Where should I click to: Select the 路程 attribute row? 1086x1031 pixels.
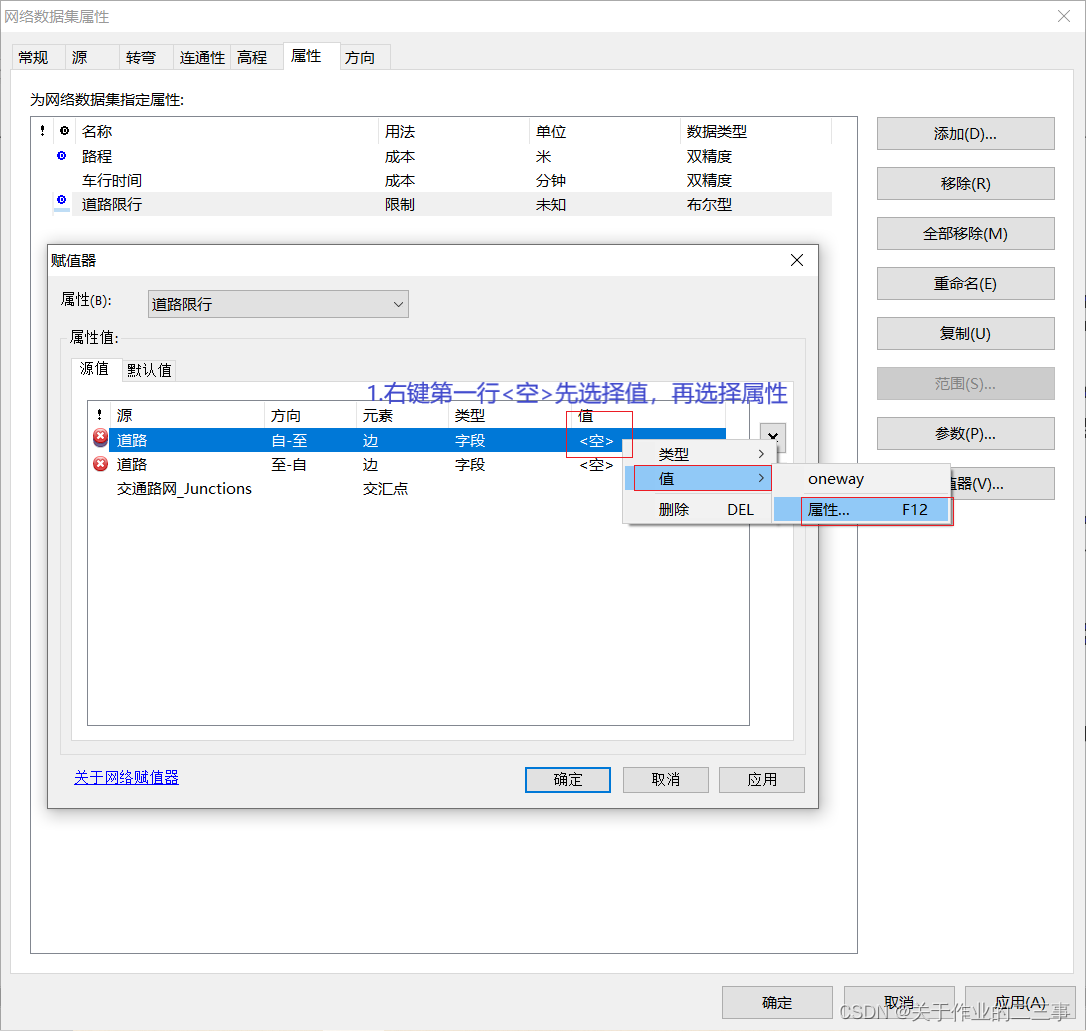[442, 156]
